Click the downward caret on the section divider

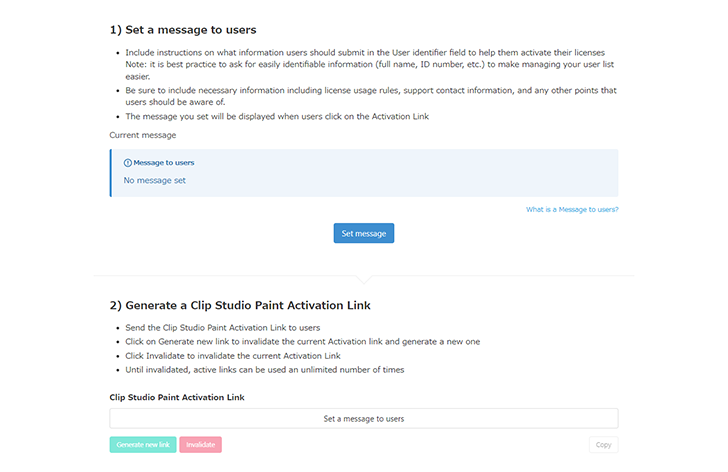364,278
